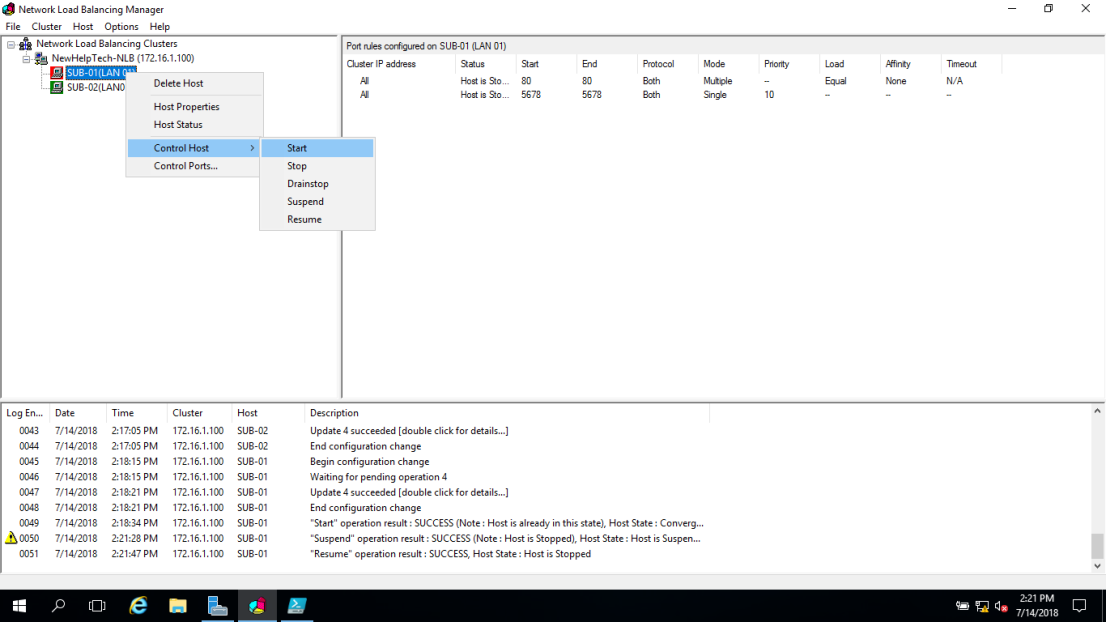Select log entry 0049 Start operation result

coord(356,523)
